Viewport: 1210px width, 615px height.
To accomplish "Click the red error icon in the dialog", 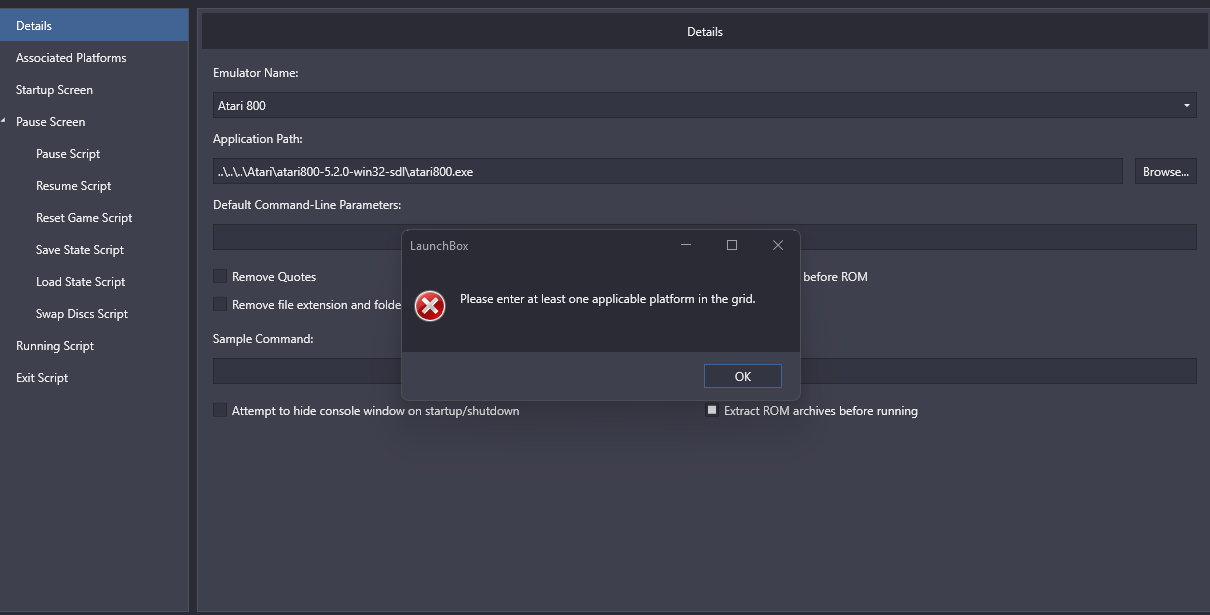I will 430,306.
